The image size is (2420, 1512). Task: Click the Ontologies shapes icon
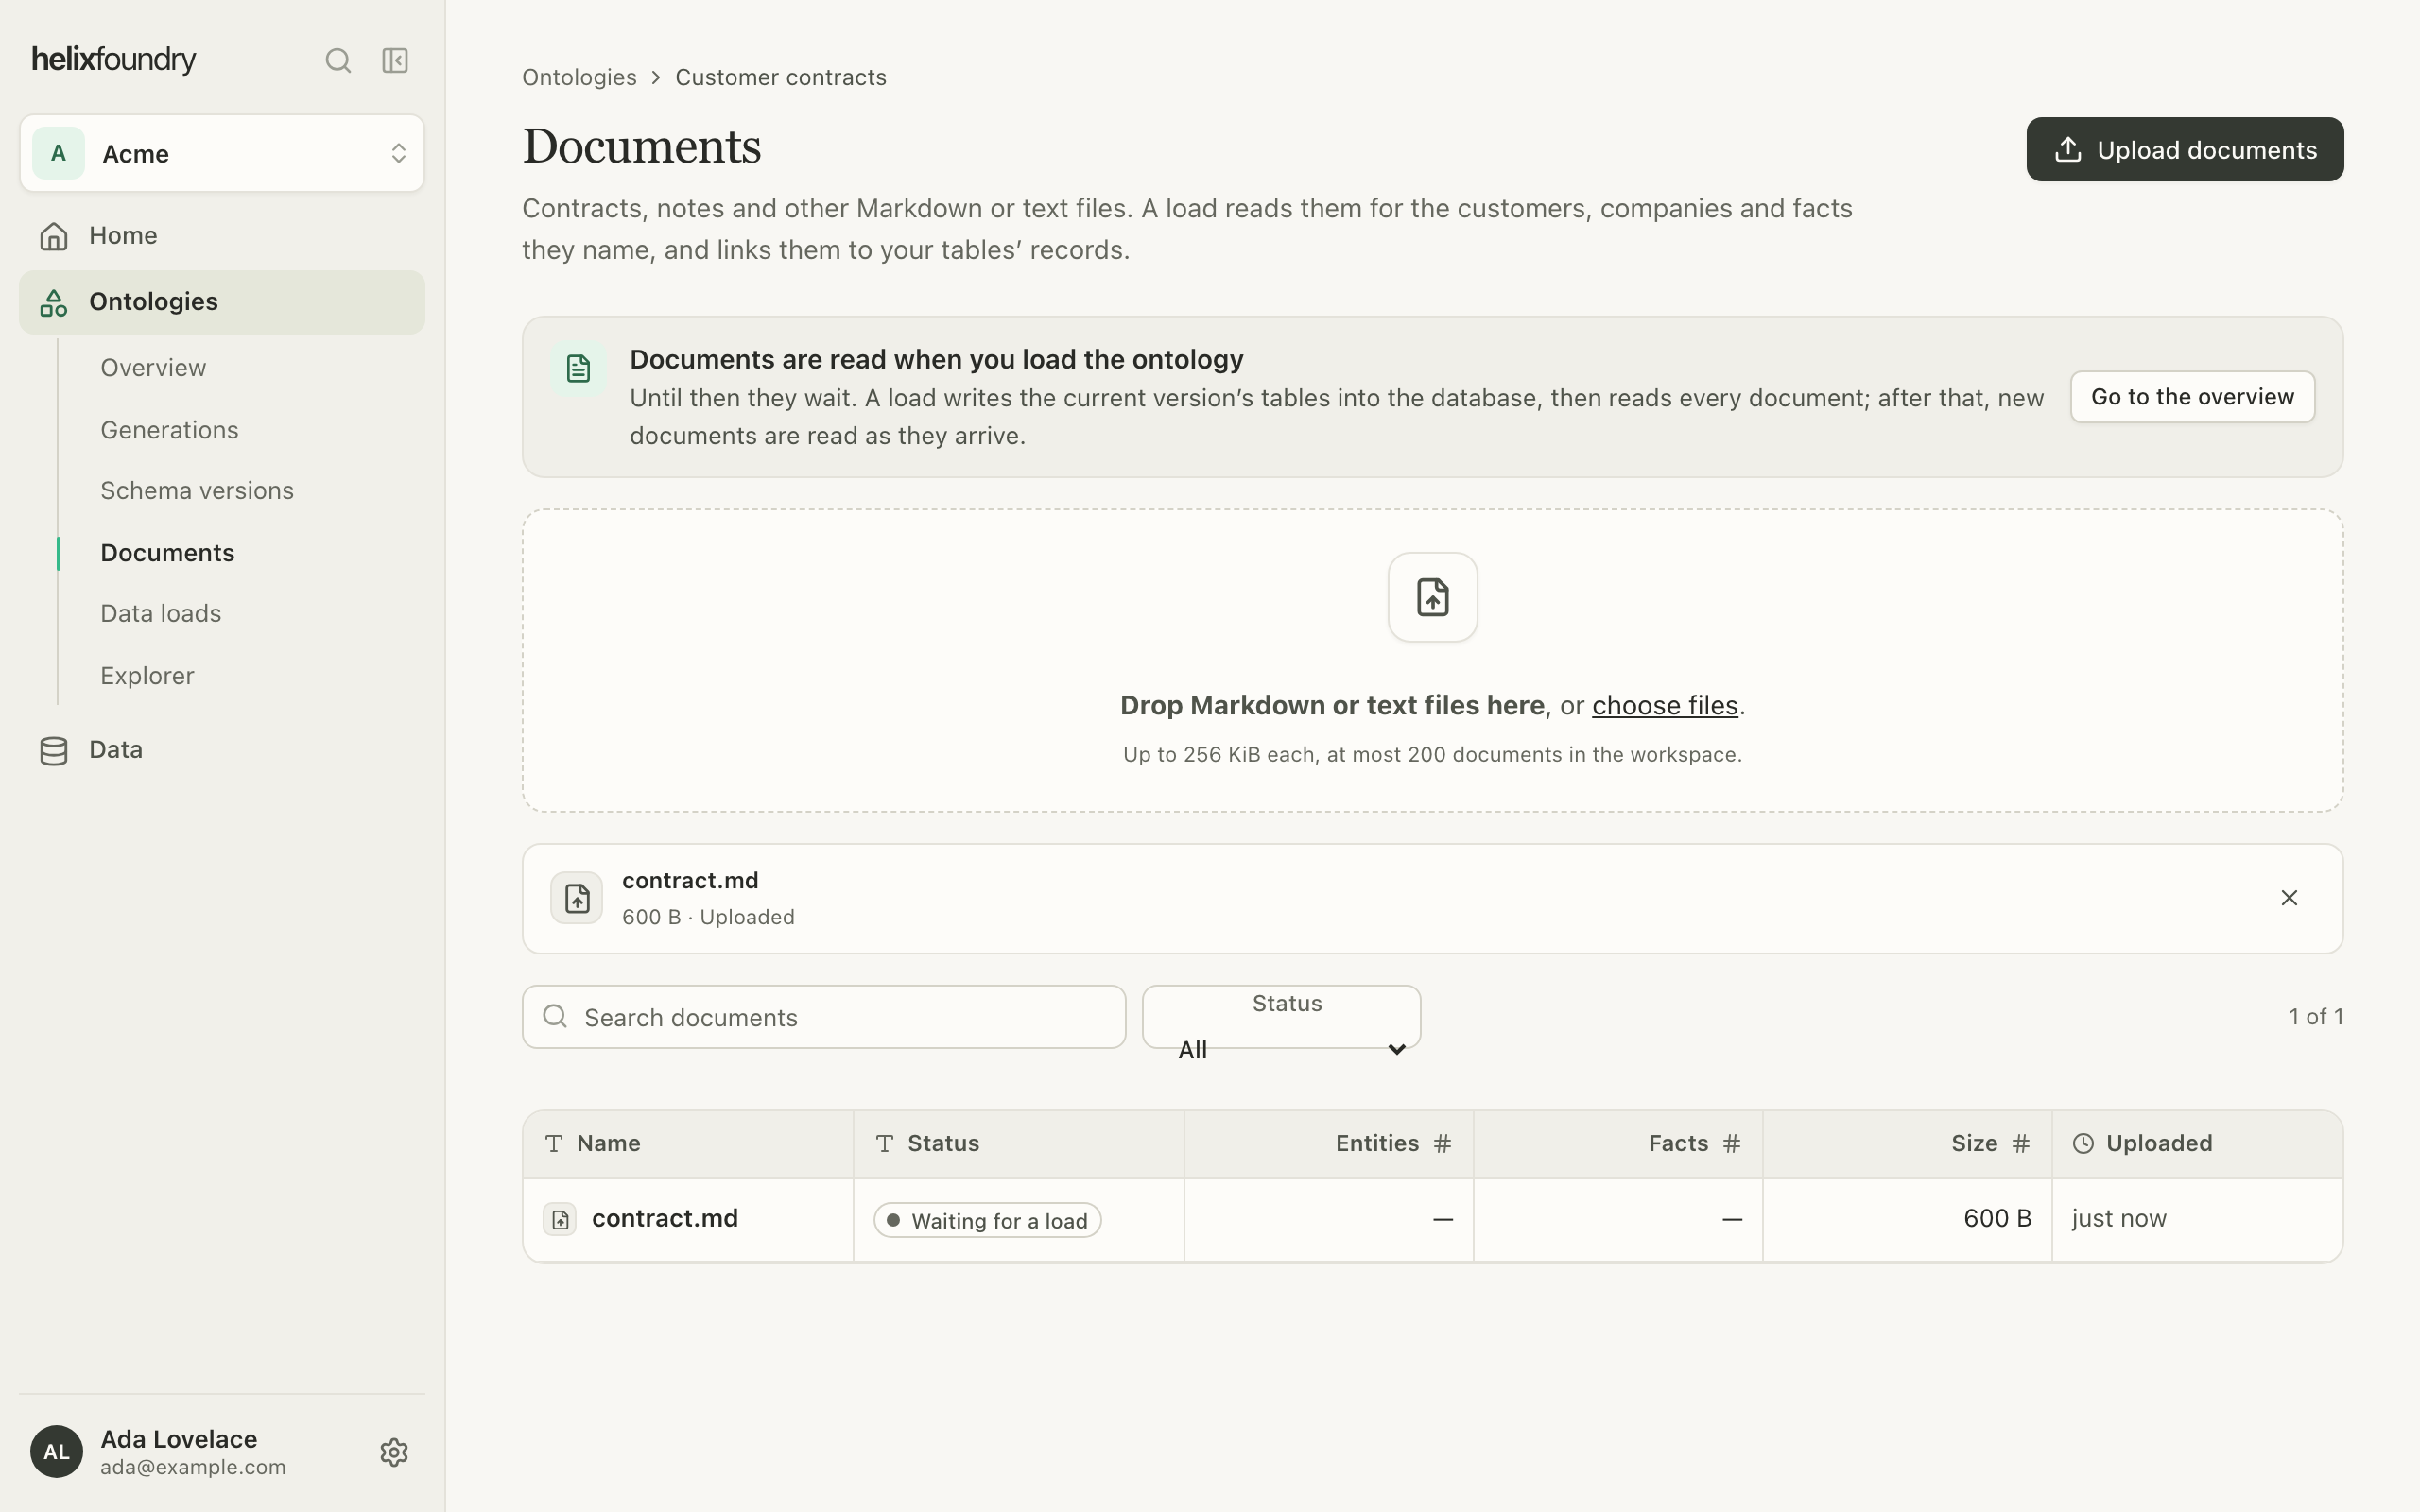tap(54, 302)
